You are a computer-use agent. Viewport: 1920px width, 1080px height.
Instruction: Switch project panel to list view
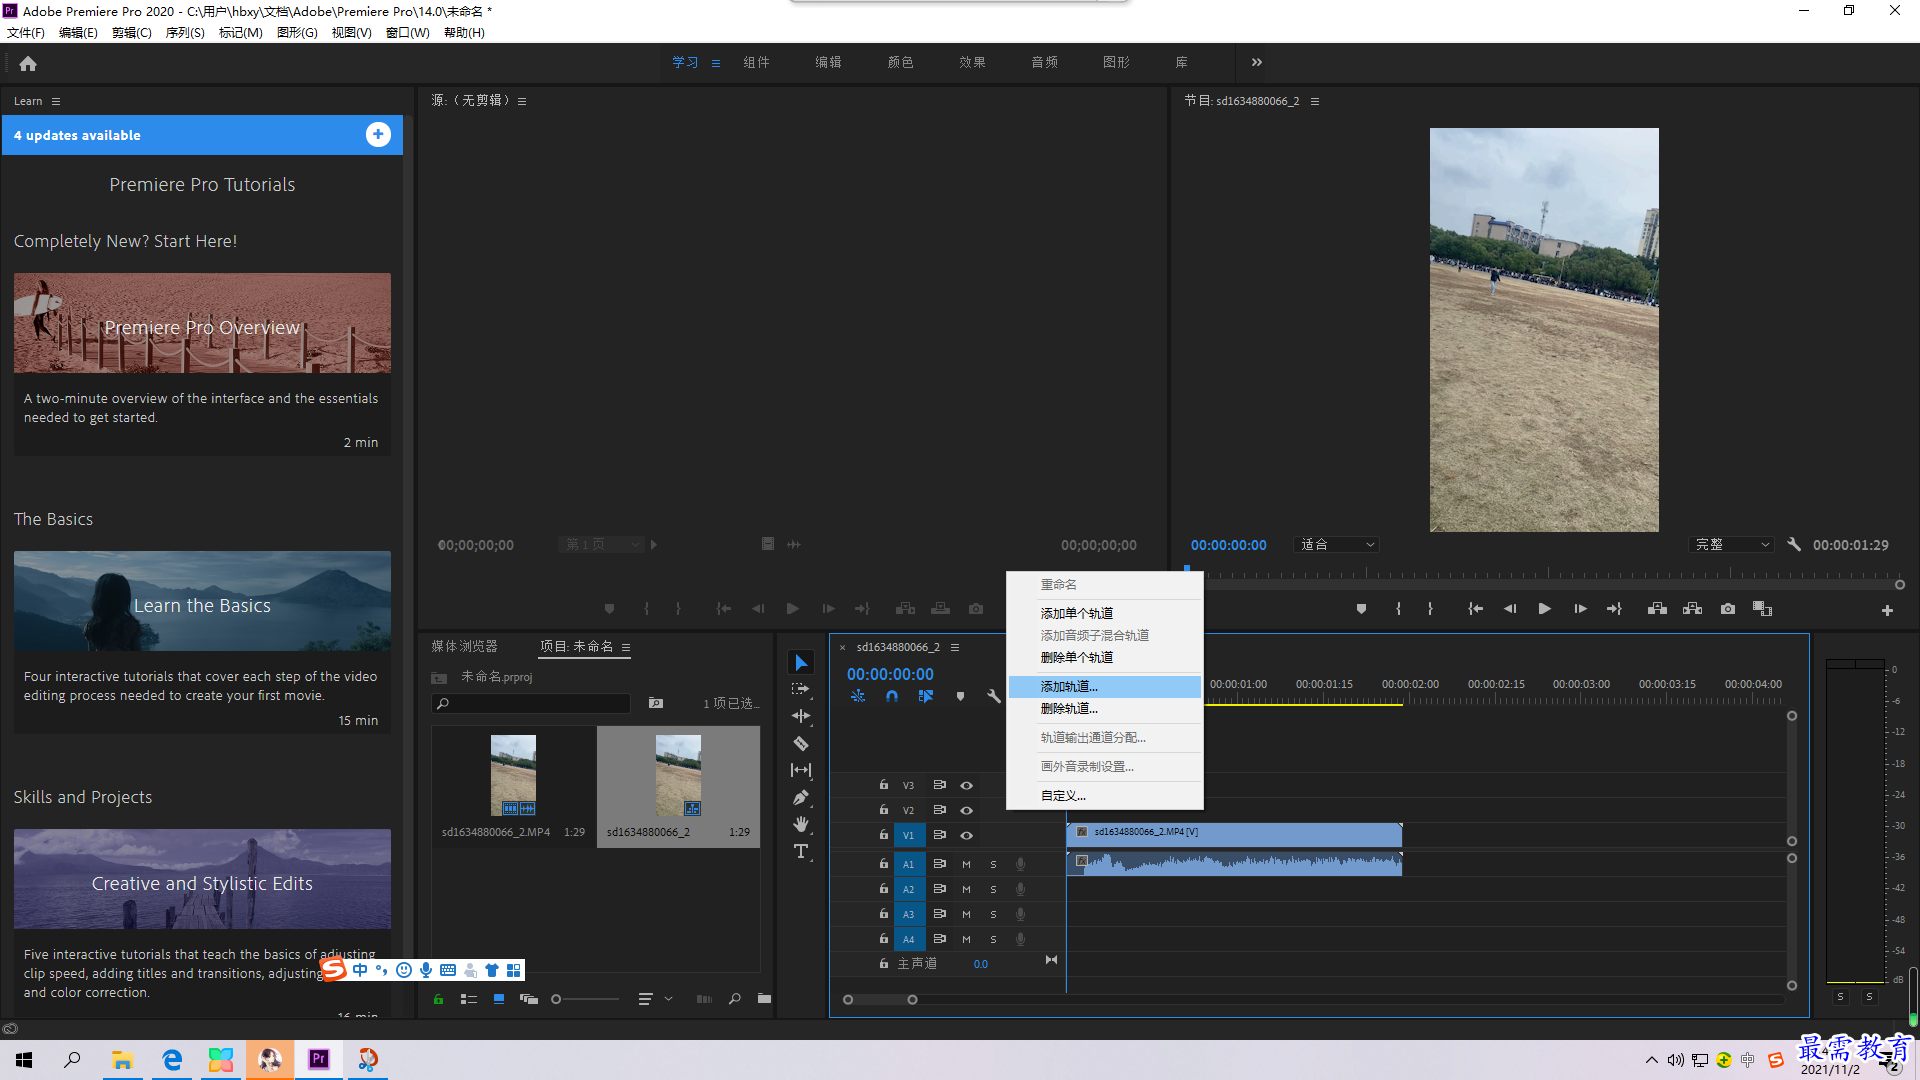coord(468,999)
